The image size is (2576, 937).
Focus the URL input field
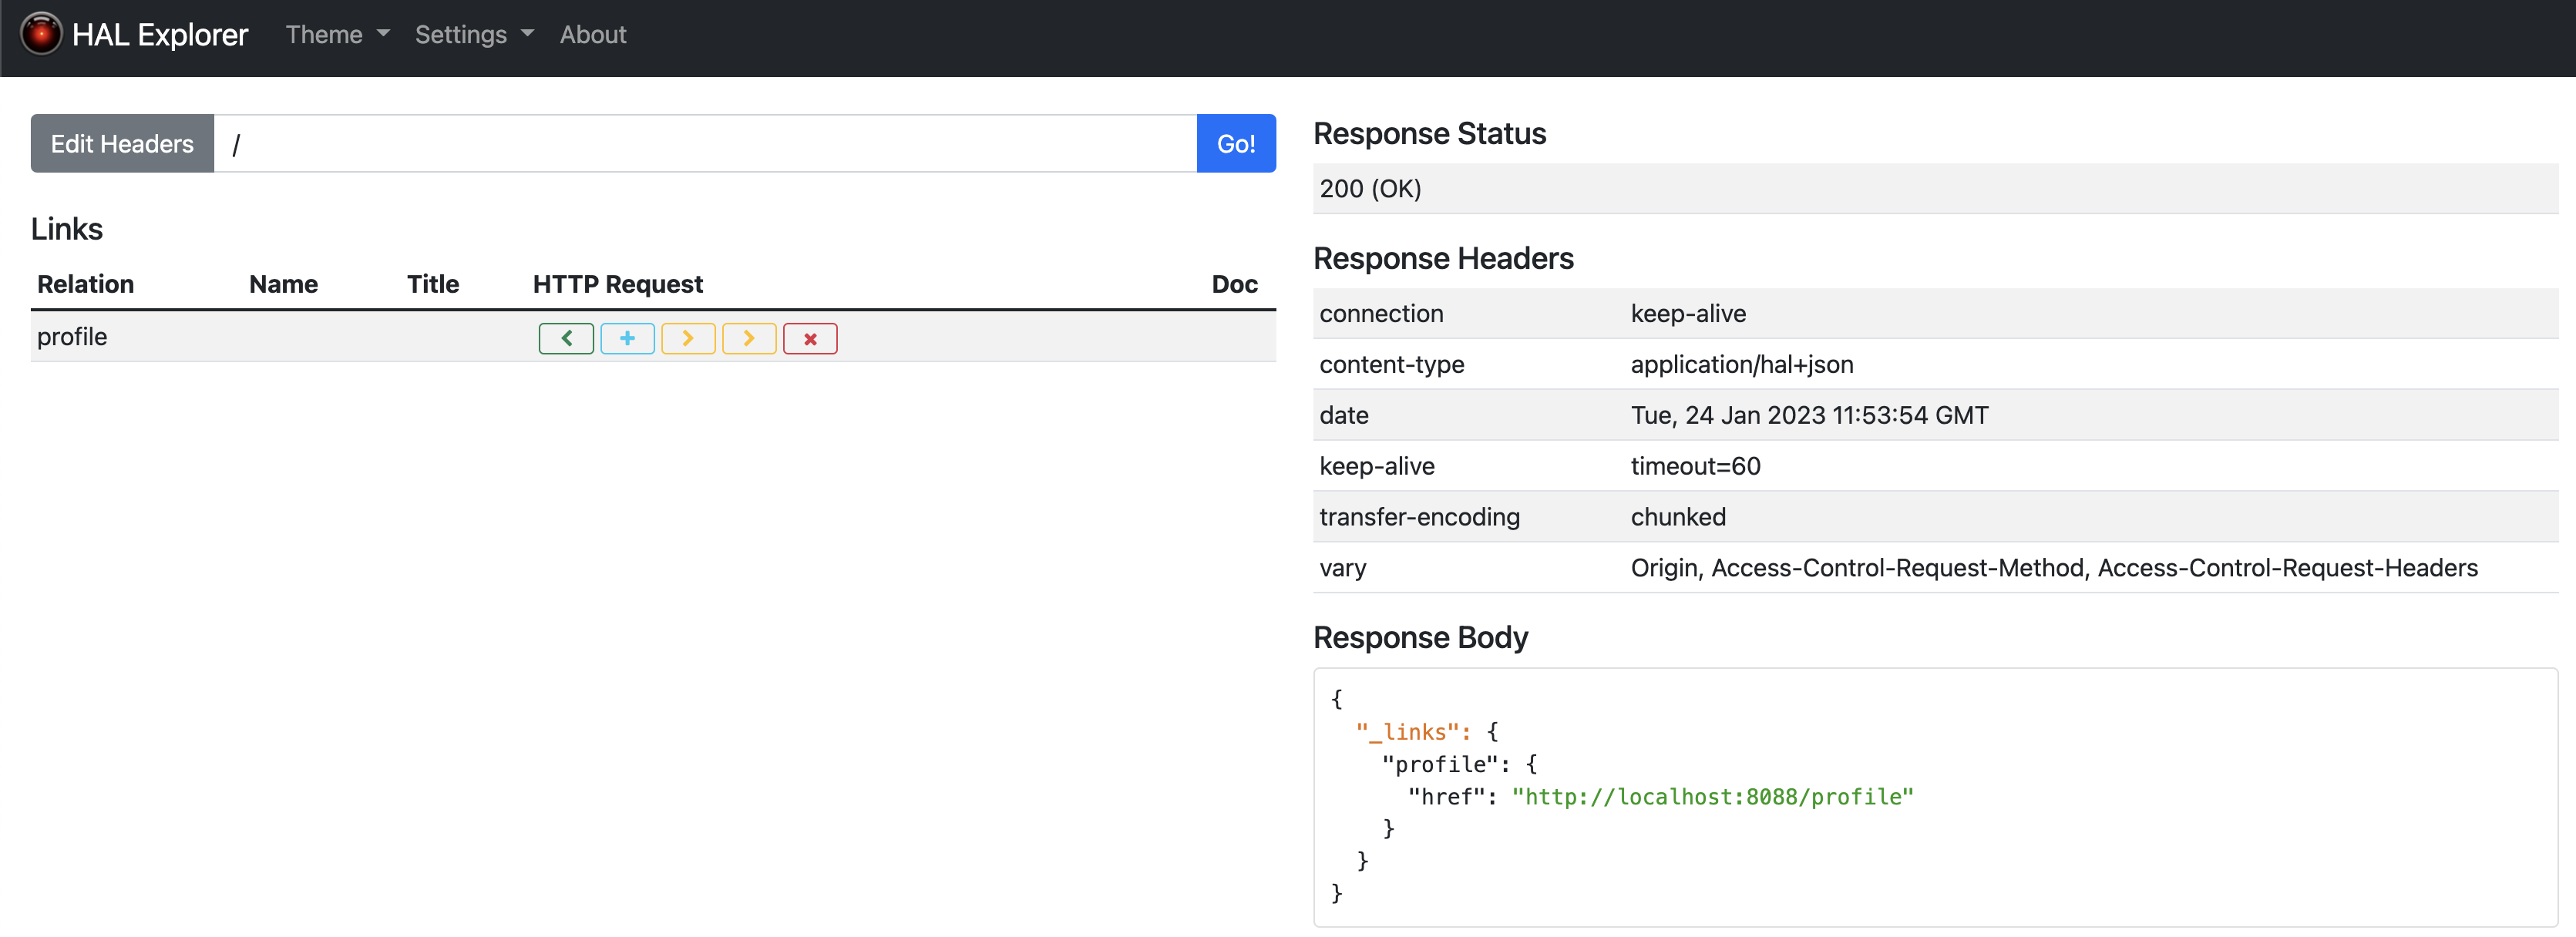(704, 144)
